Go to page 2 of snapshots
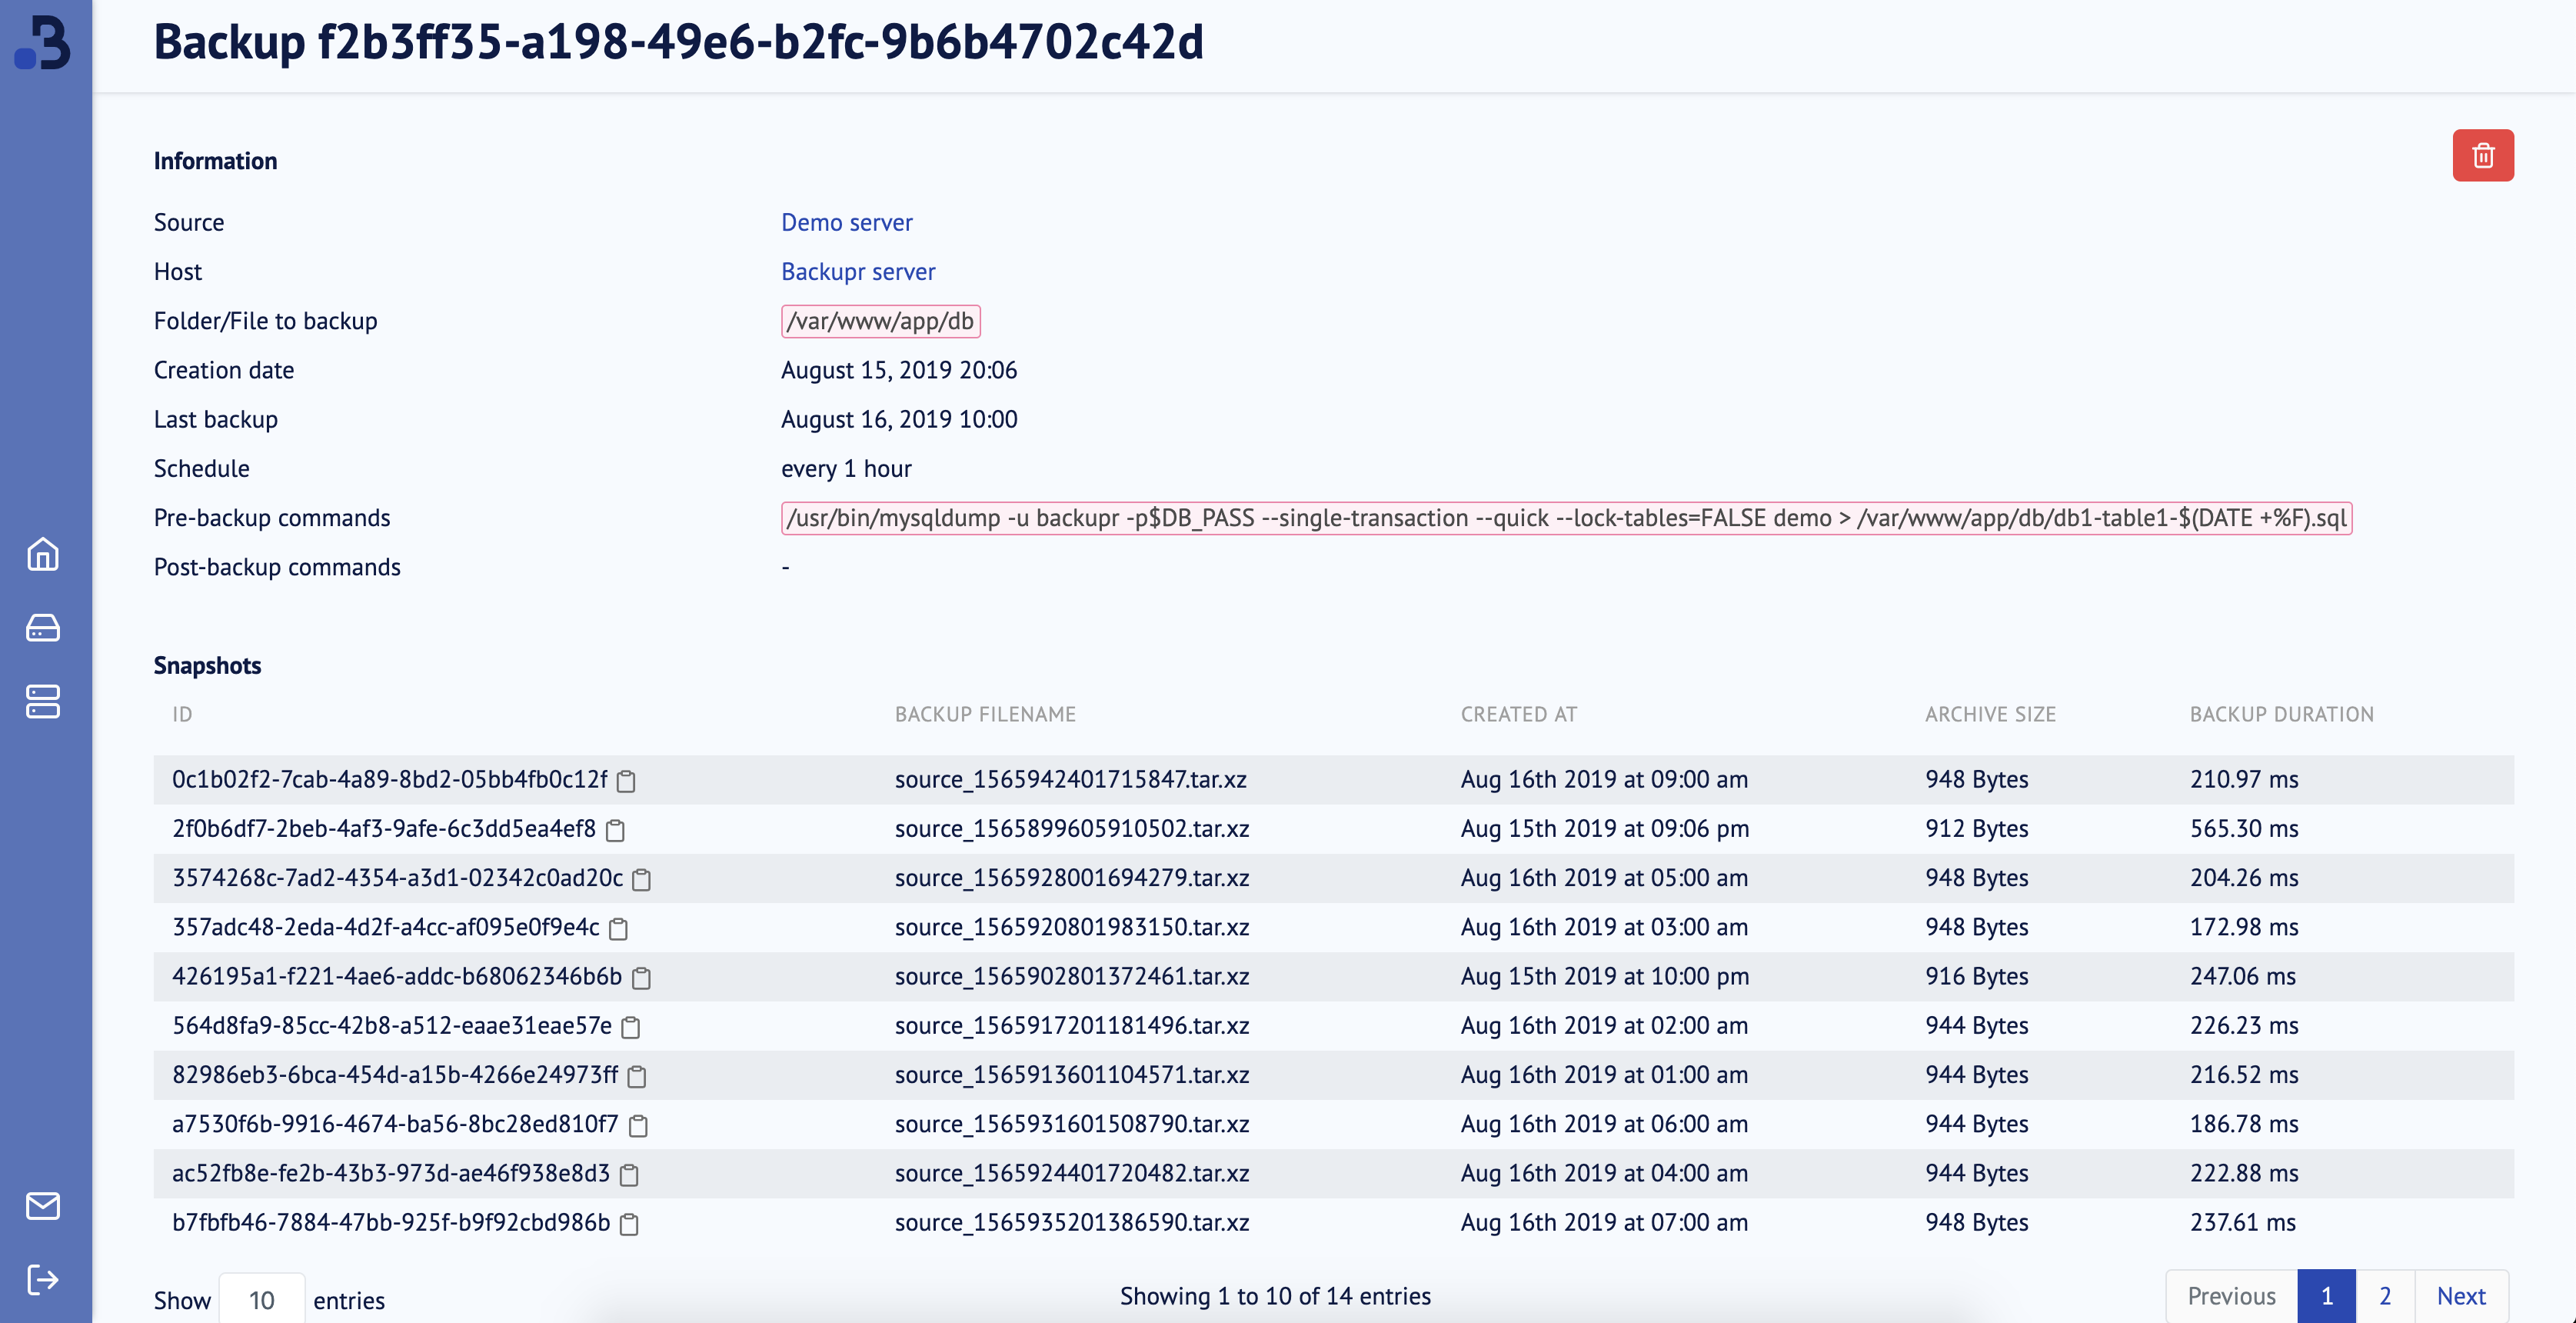 click(x=2384, y=1296)
